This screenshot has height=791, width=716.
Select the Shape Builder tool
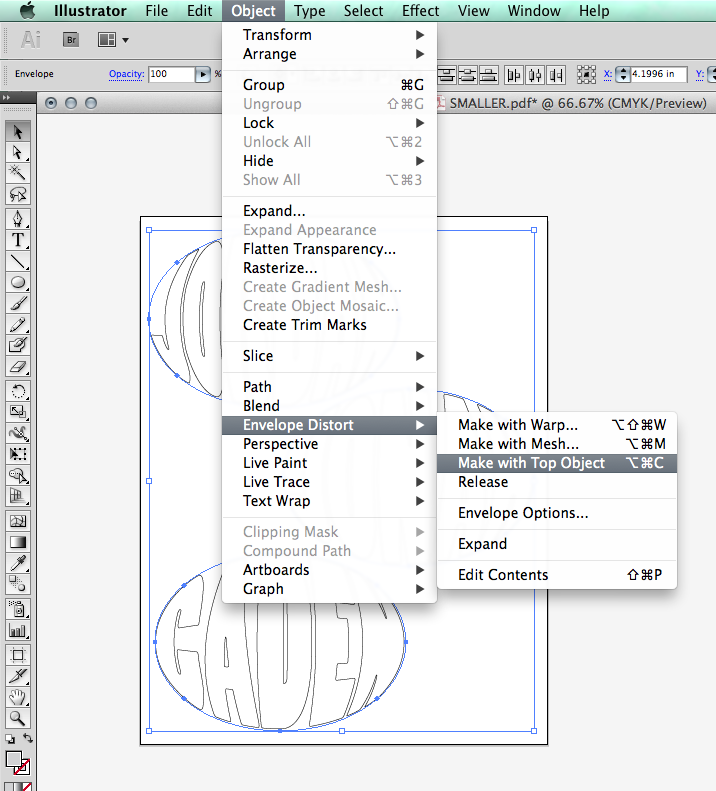(18, 475)
